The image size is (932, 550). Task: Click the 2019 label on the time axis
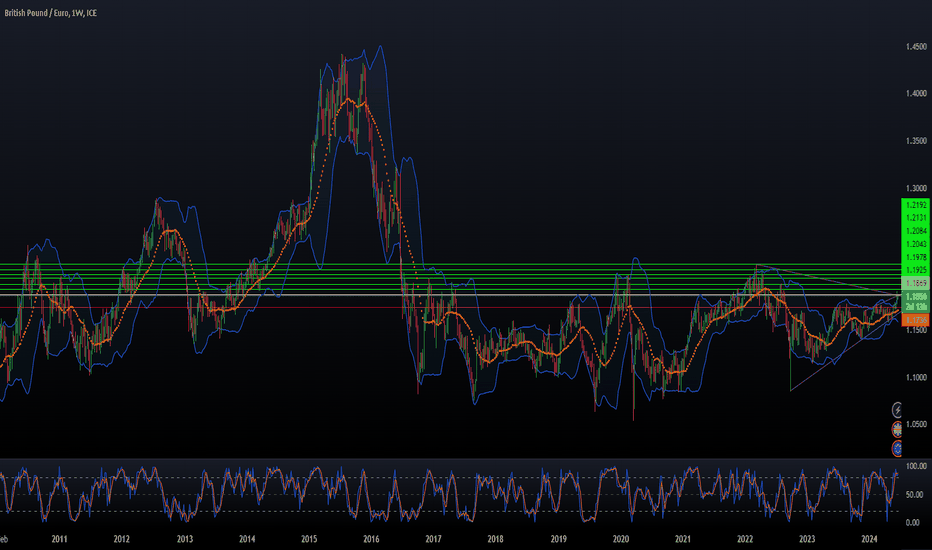pos(559,539)
